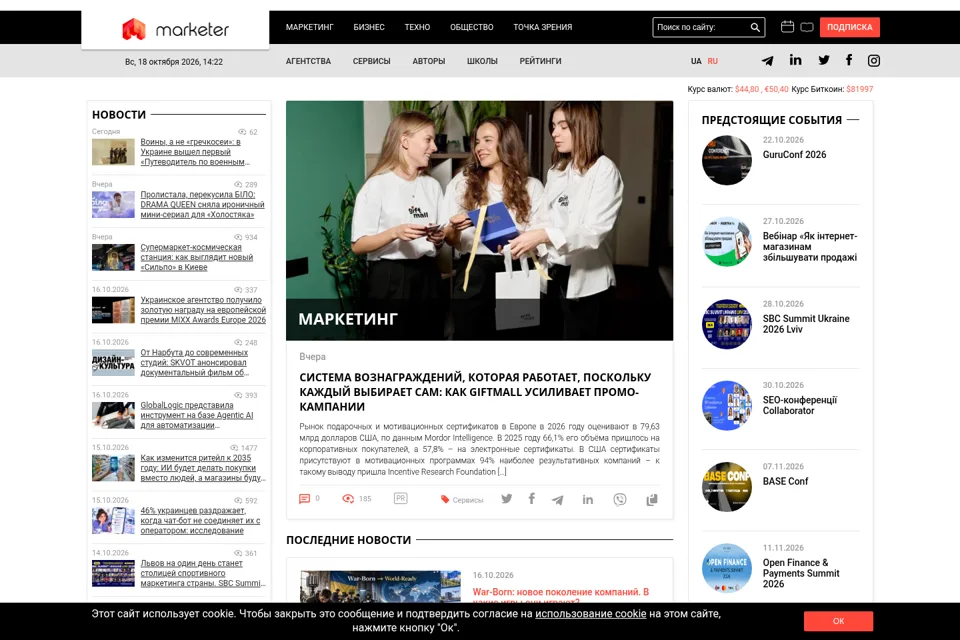Open the Facebook icon in header
960x640 pixels.
pos(849,59)
